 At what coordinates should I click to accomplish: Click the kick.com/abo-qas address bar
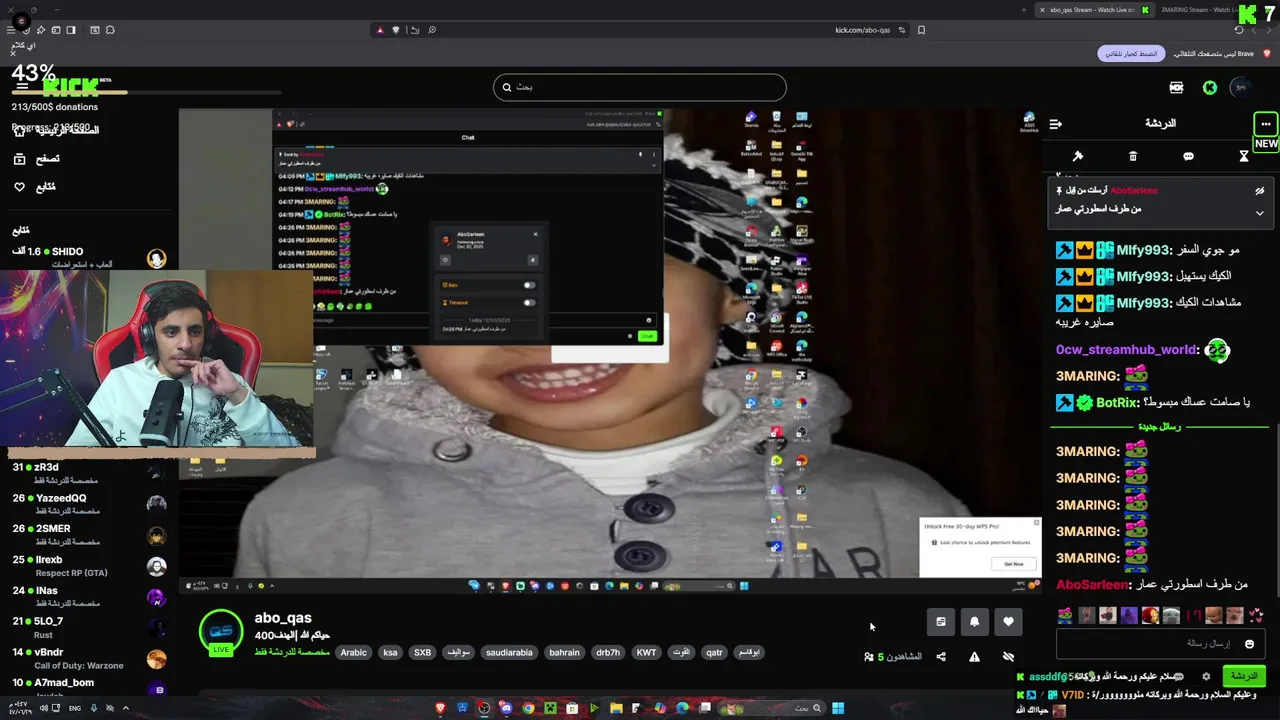(x=862, y=30)
